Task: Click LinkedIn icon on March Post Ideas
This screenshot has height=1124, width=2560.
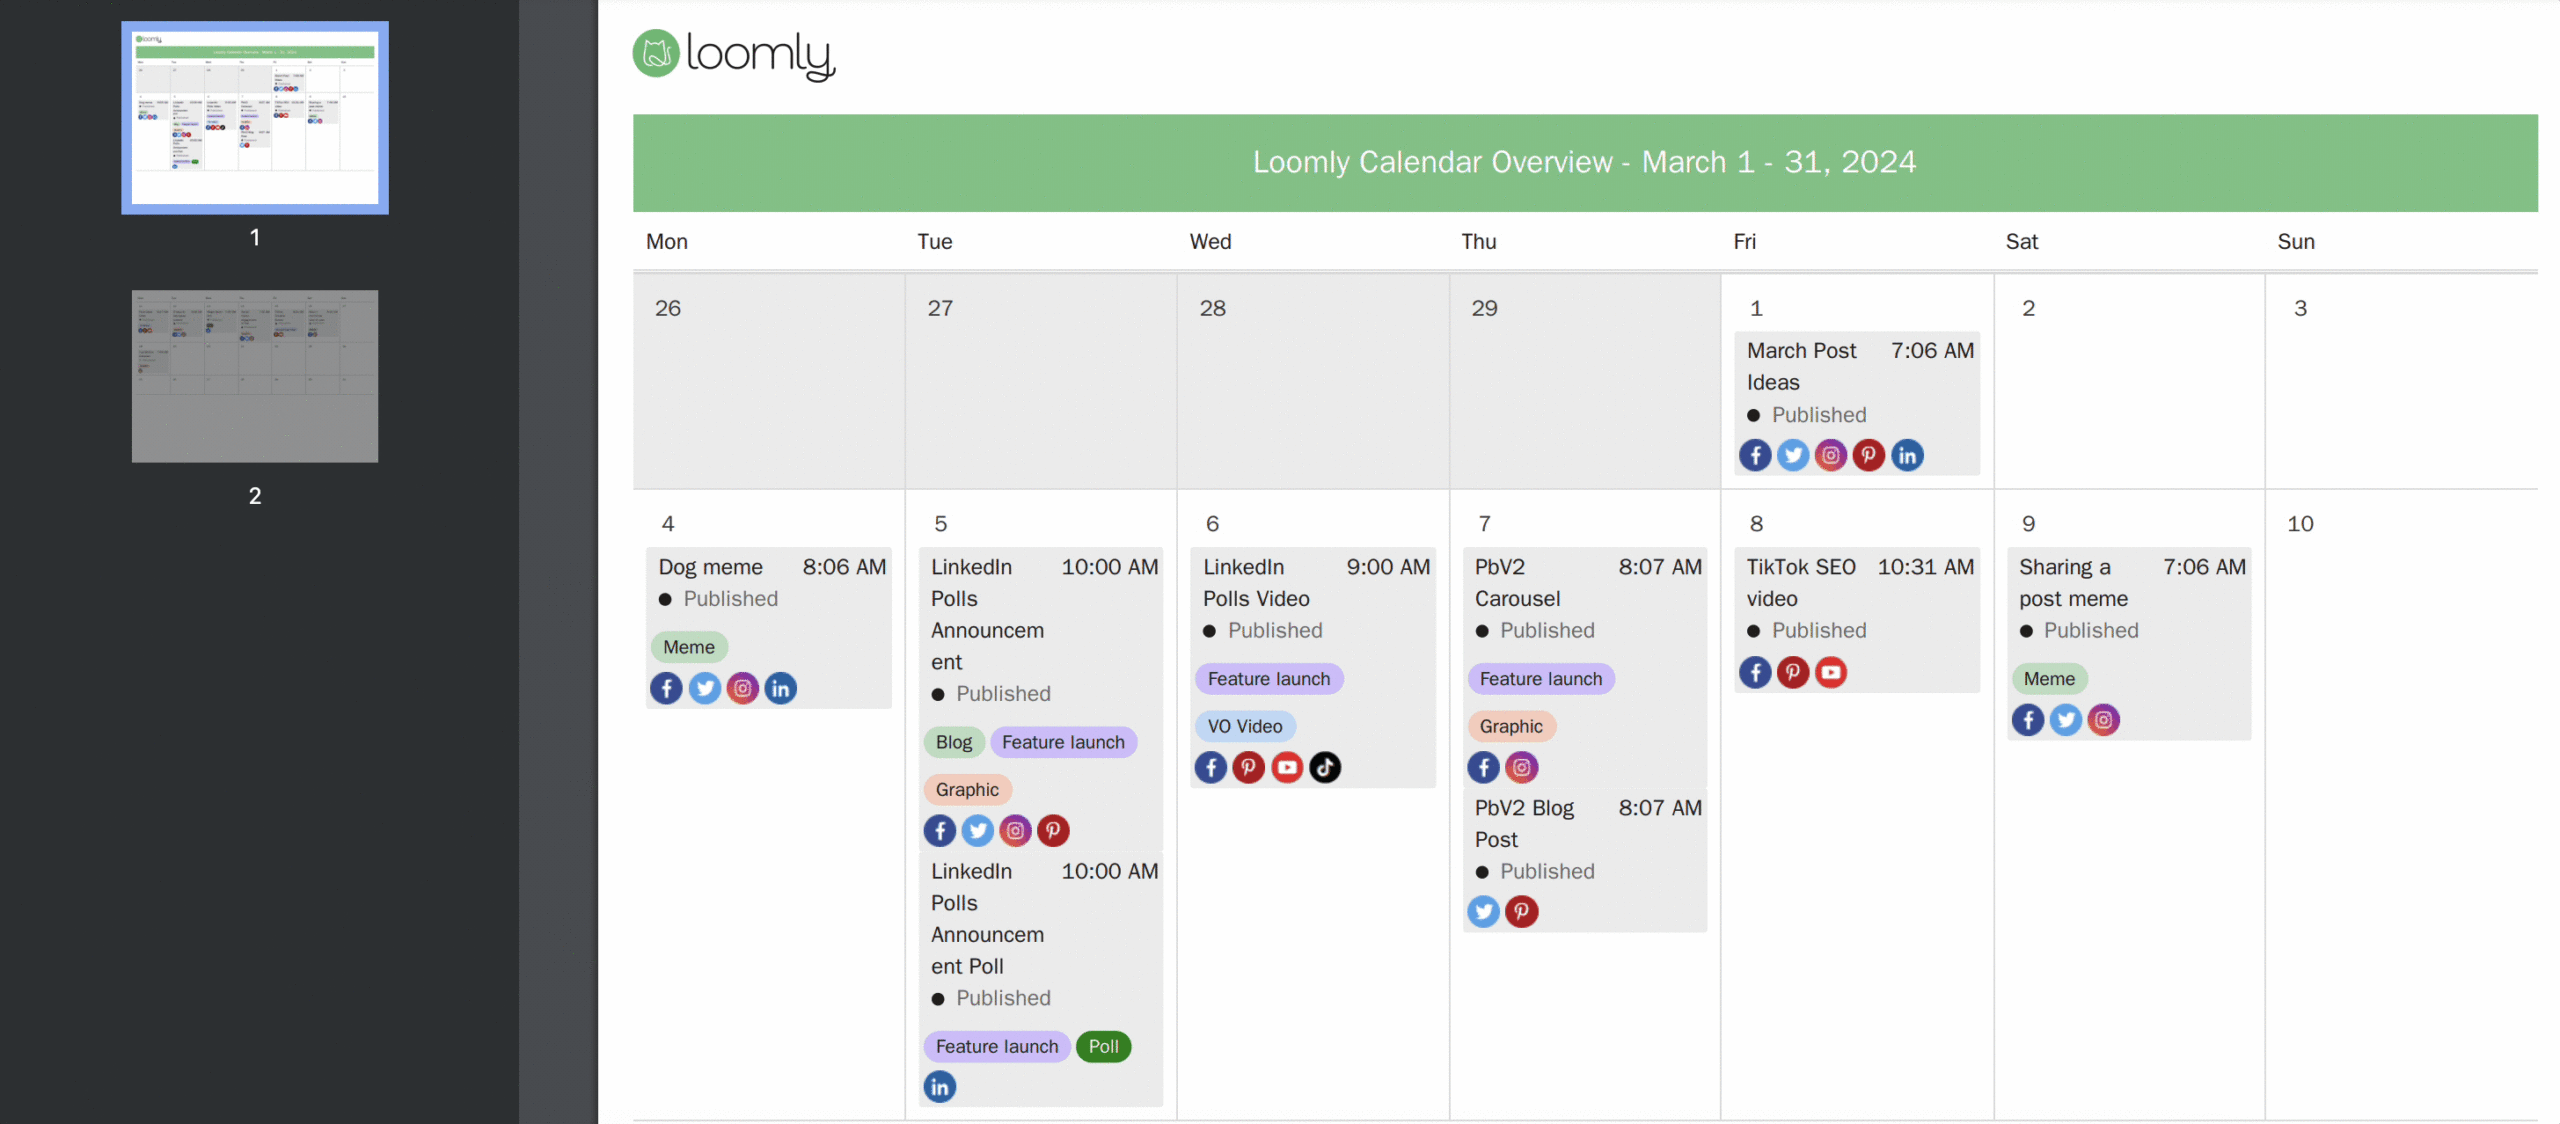Action: pyautogui.click(x=1907, y=456)
